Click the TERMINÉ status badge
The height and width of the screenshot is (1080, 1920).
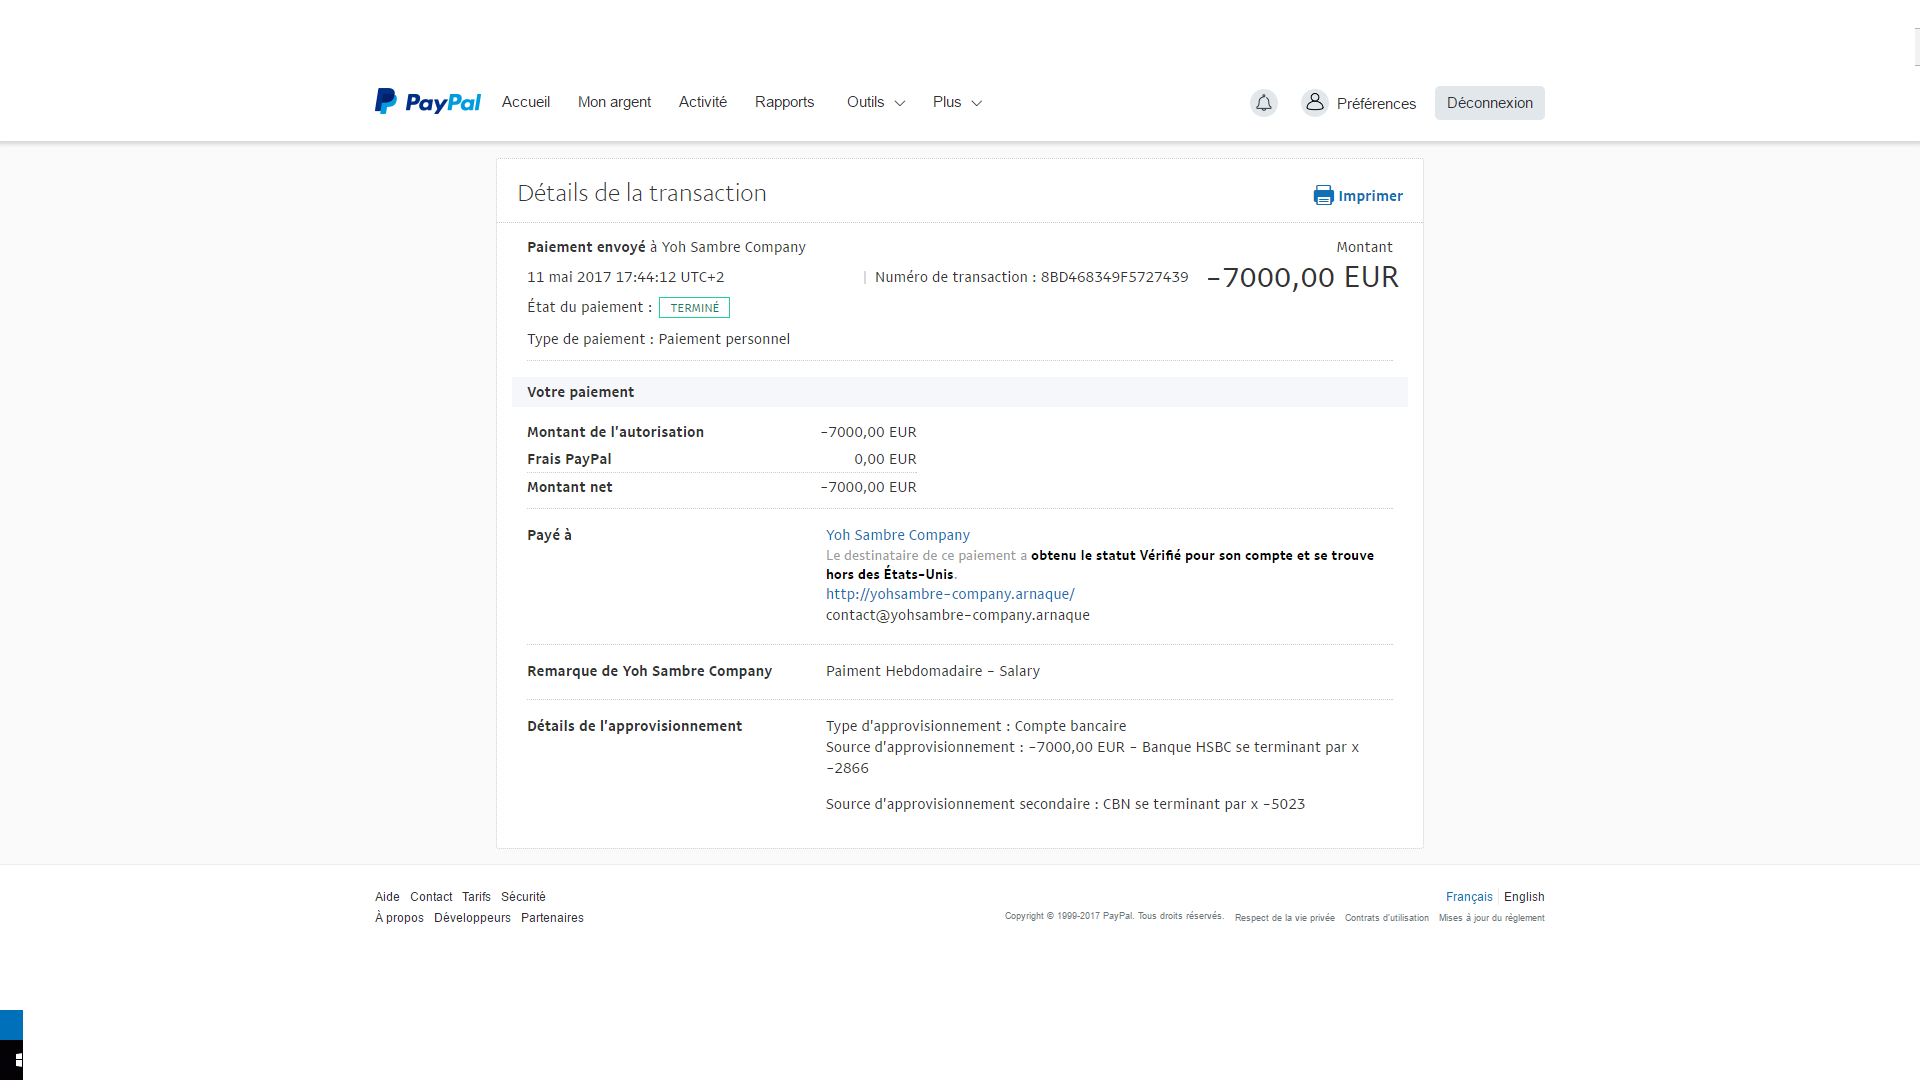point(694,308)
